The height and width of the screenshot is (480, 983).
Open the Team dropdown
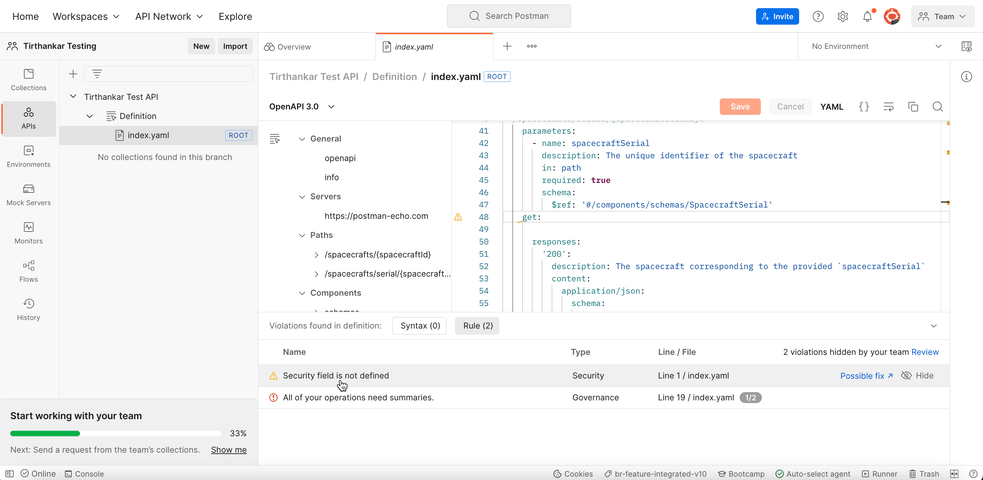tap(943, 16)
